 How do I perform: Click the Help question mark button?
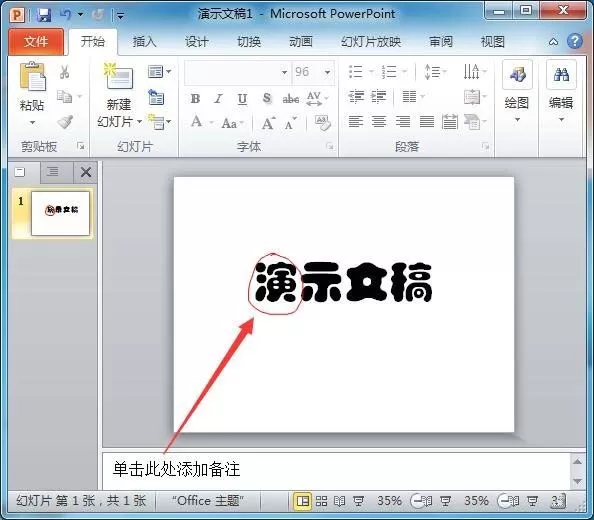[x=575, y=41]
